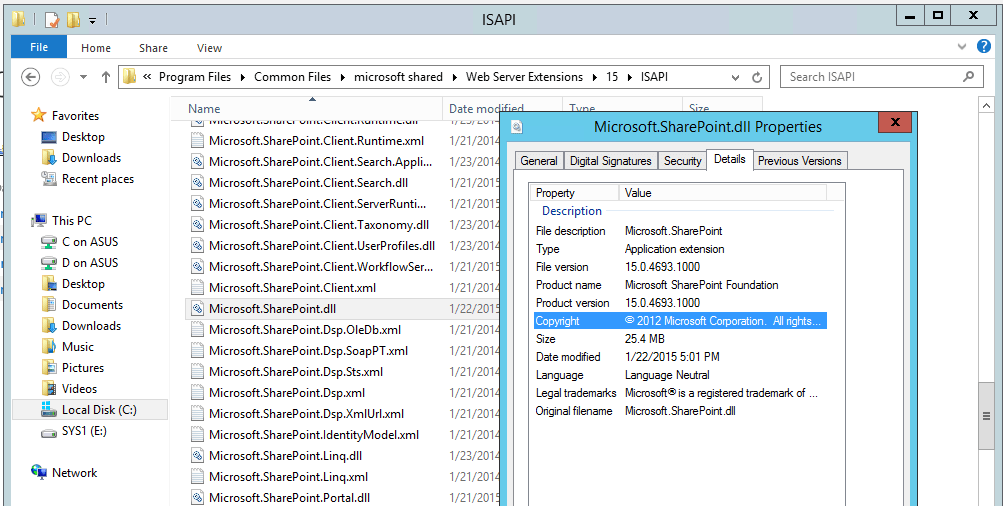1003x506 pixels.
Task: Click icon of Microsoft.SharePoint.Dsp.Sts.xml
Action: coord(198,372)
